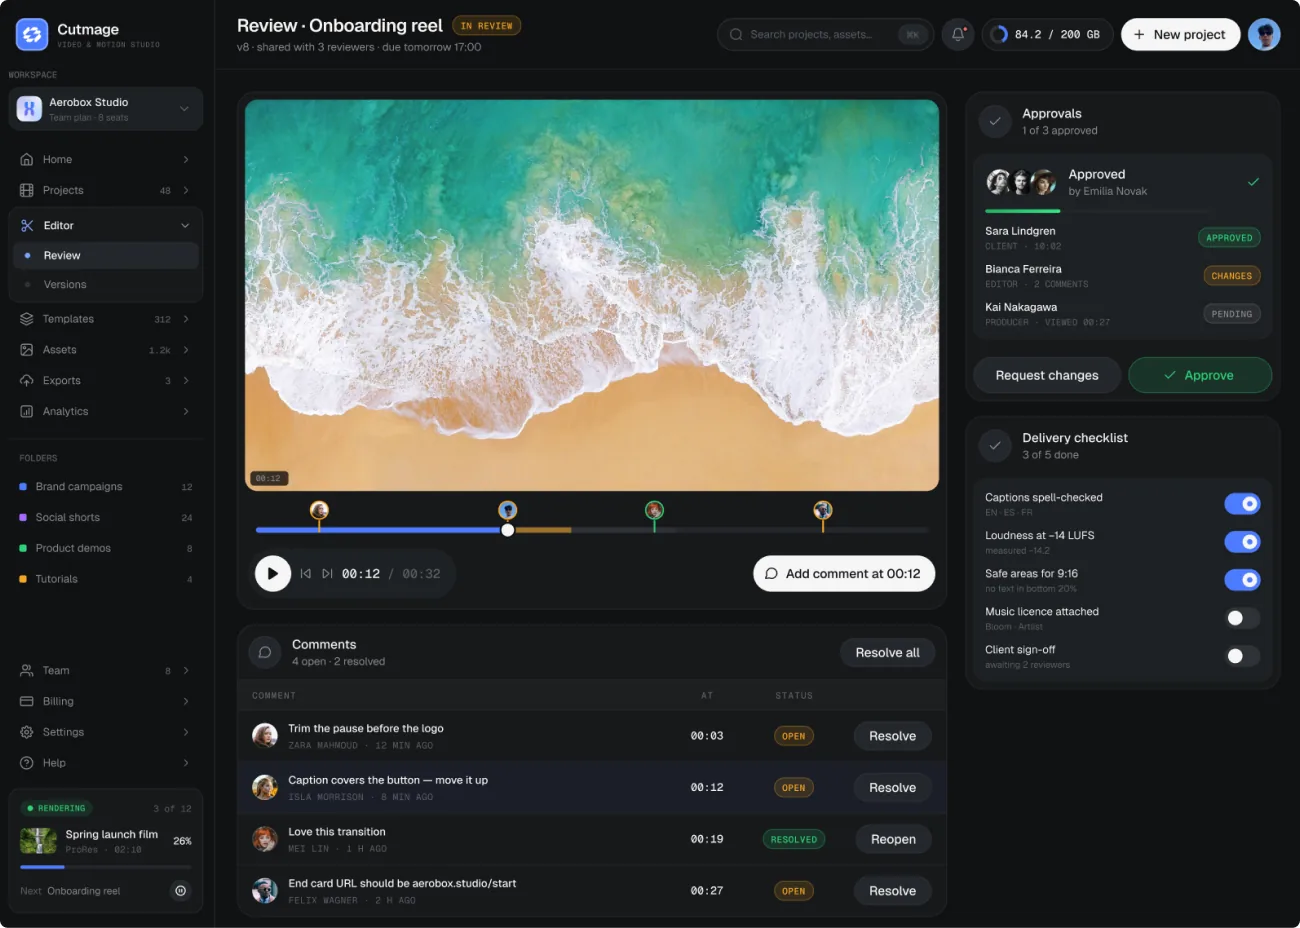Click the Home sidebar icon
Screen dimensions: 1300x928
[x=27, y=159]
